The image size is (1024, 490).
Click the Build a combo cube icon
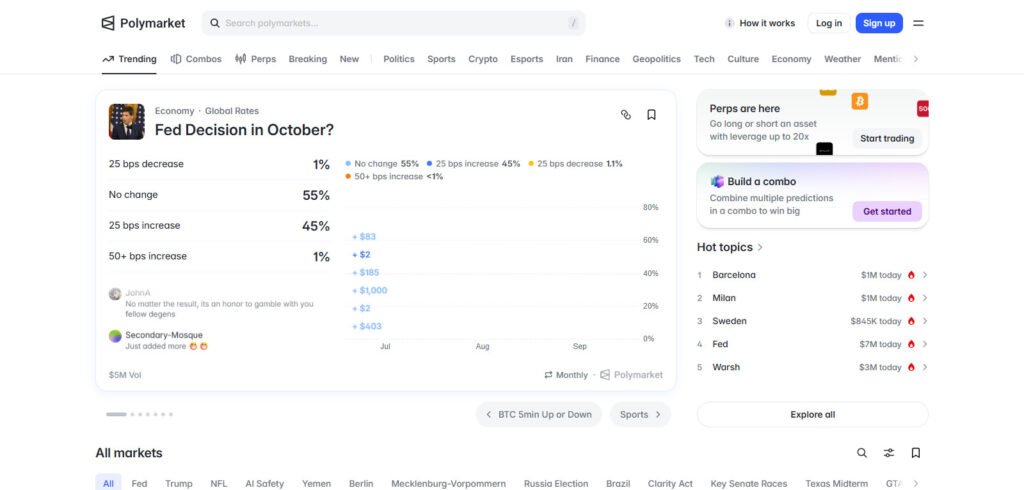717,182
